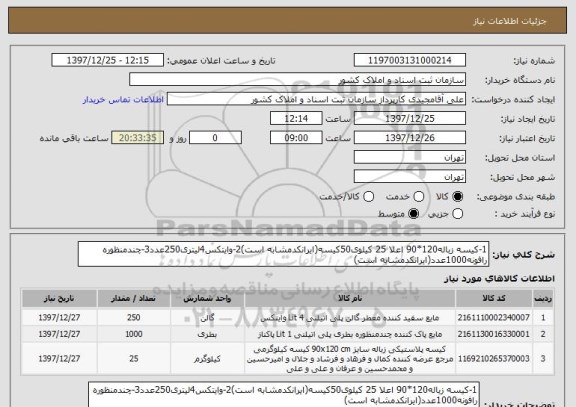The width and height of the screenshot is (576, 407).
Task: Click the need number field 1197003131000214
Action: (410, 60)
